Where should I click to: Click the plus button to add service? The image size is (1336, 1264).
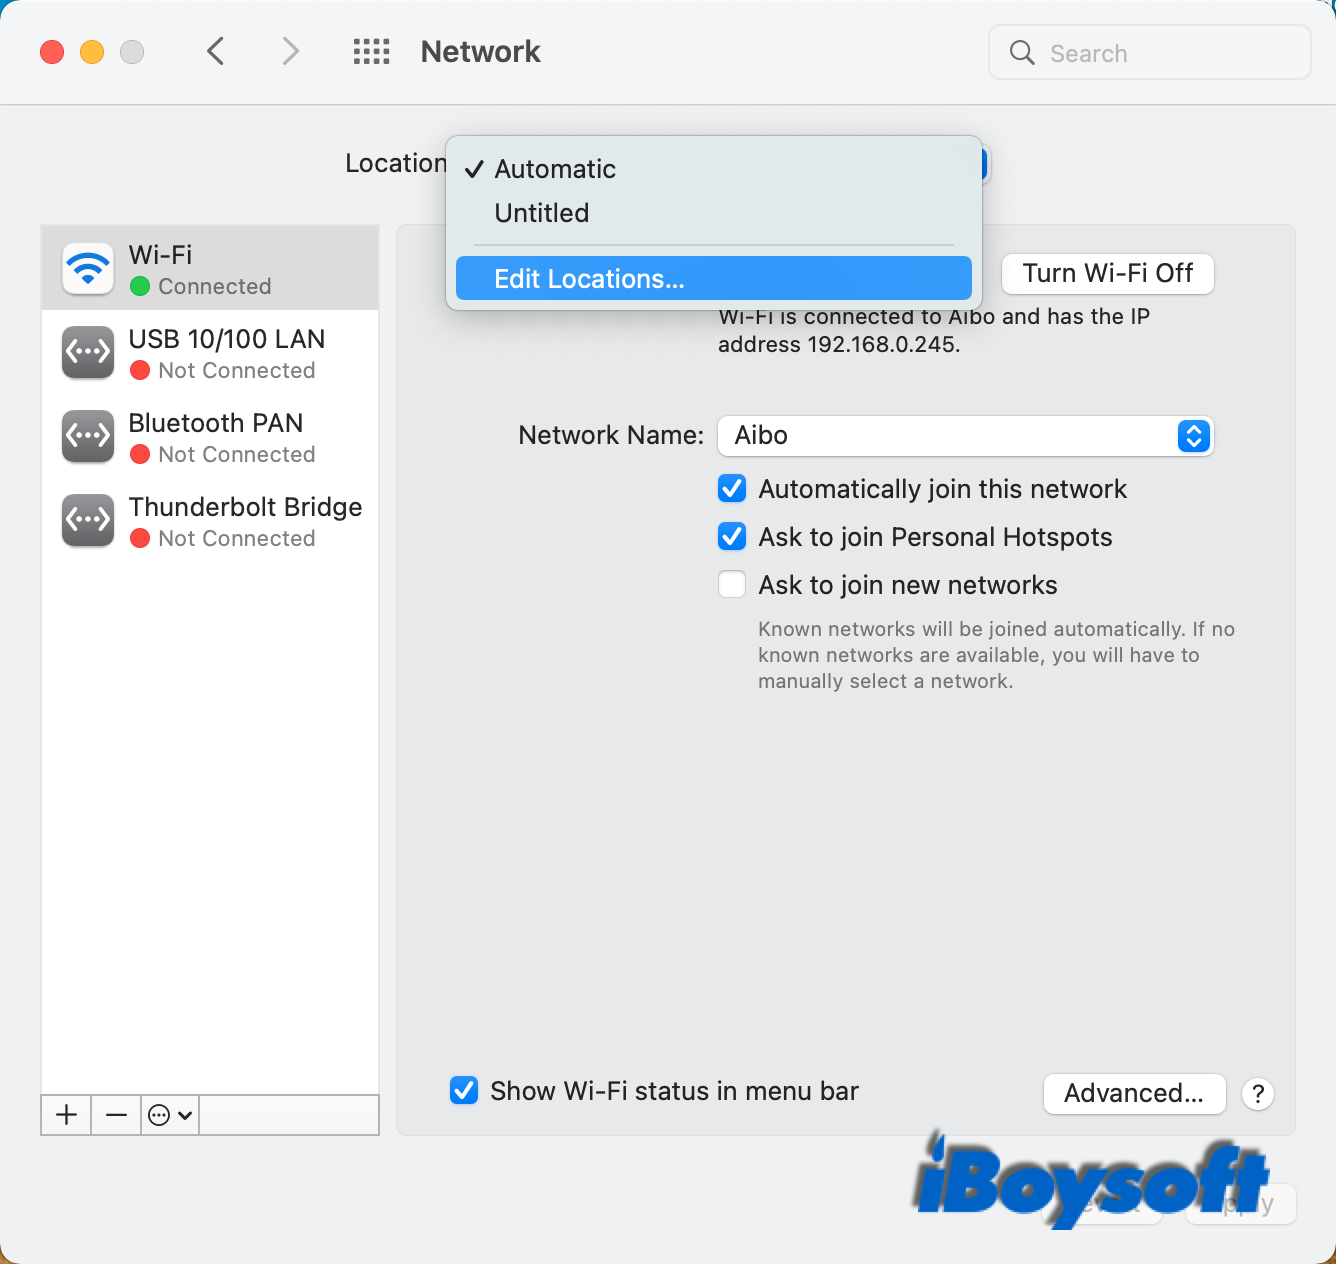coord(66,1115)
